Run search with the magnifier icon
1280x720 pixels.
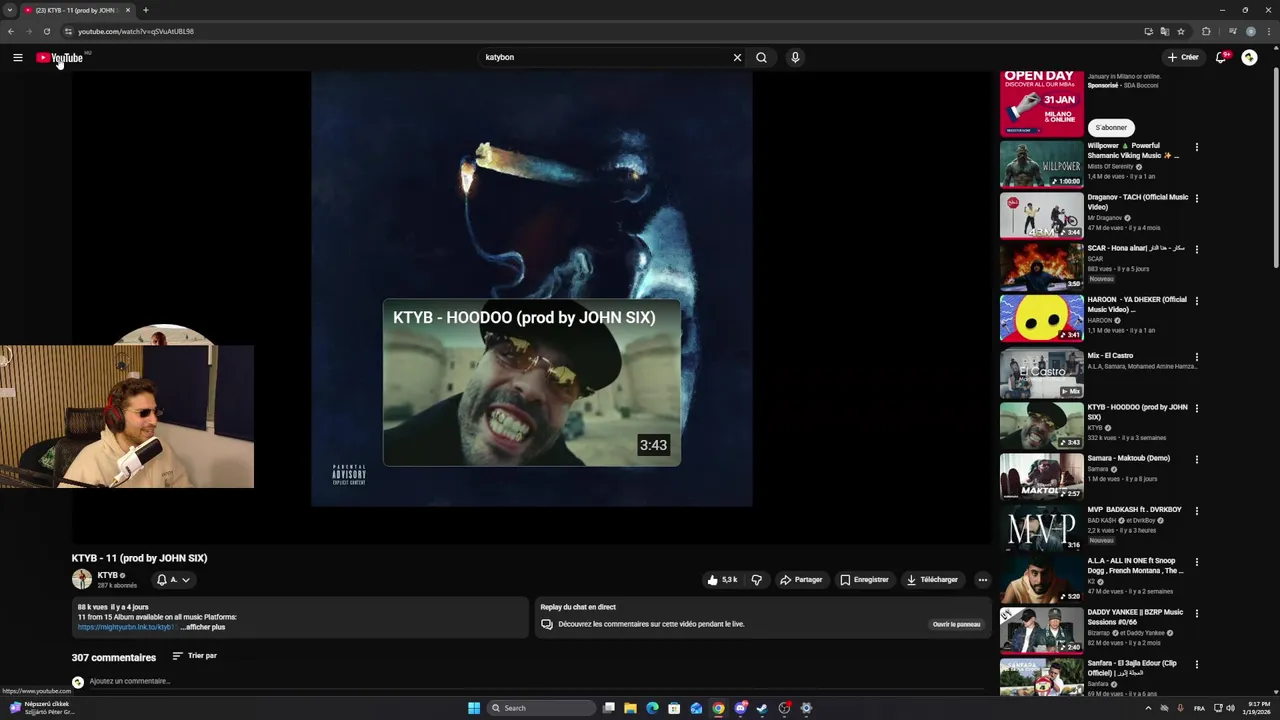click(761, 58)
